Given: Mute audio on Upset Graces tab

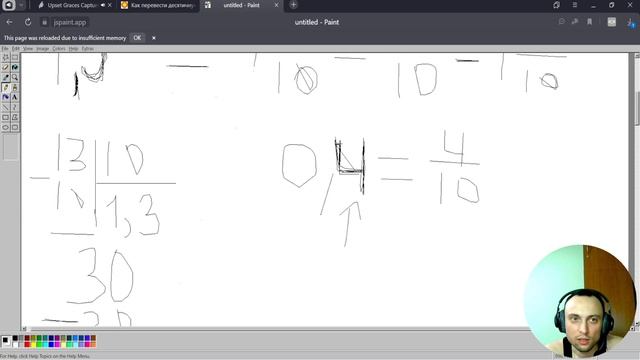Looking at the screenshot, I should point(102,5).
